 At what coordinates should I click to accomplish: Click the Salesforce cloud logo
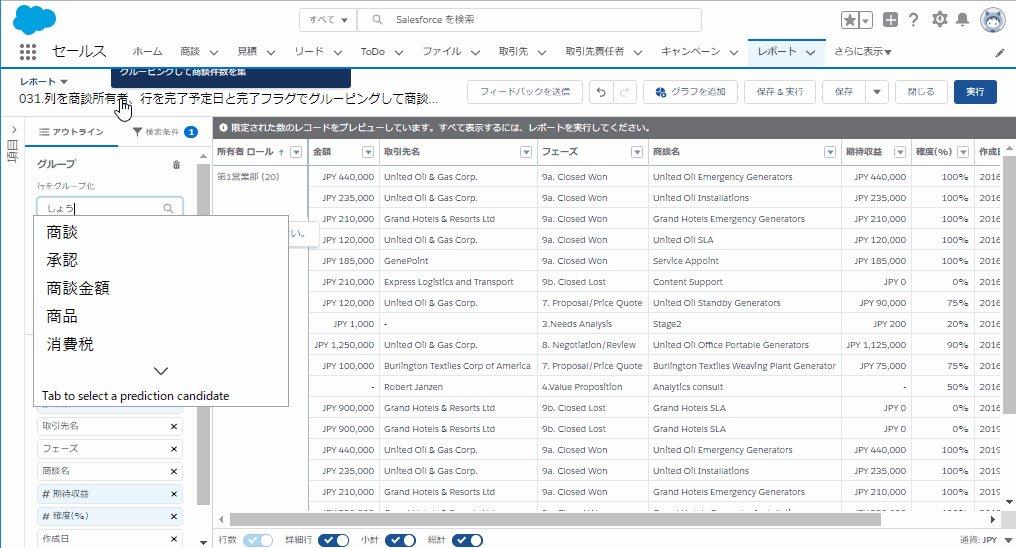tap(34, 19)
